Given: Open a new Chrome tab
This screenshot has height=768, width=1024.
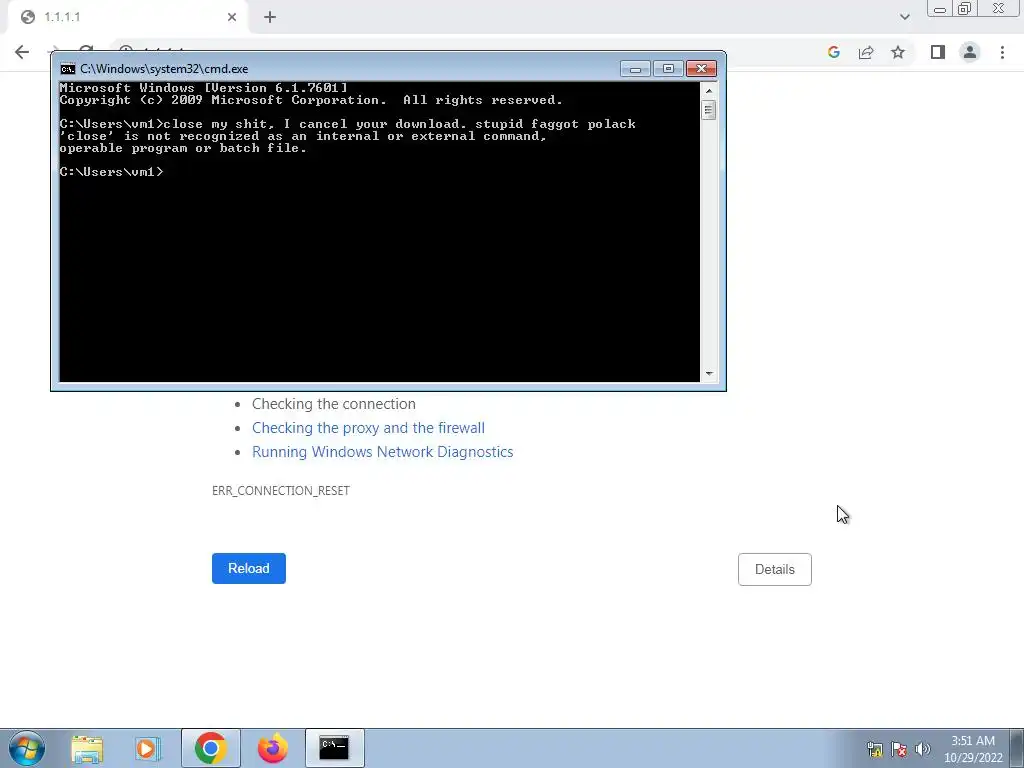Looking at the screenshot, I should [270, 17].
